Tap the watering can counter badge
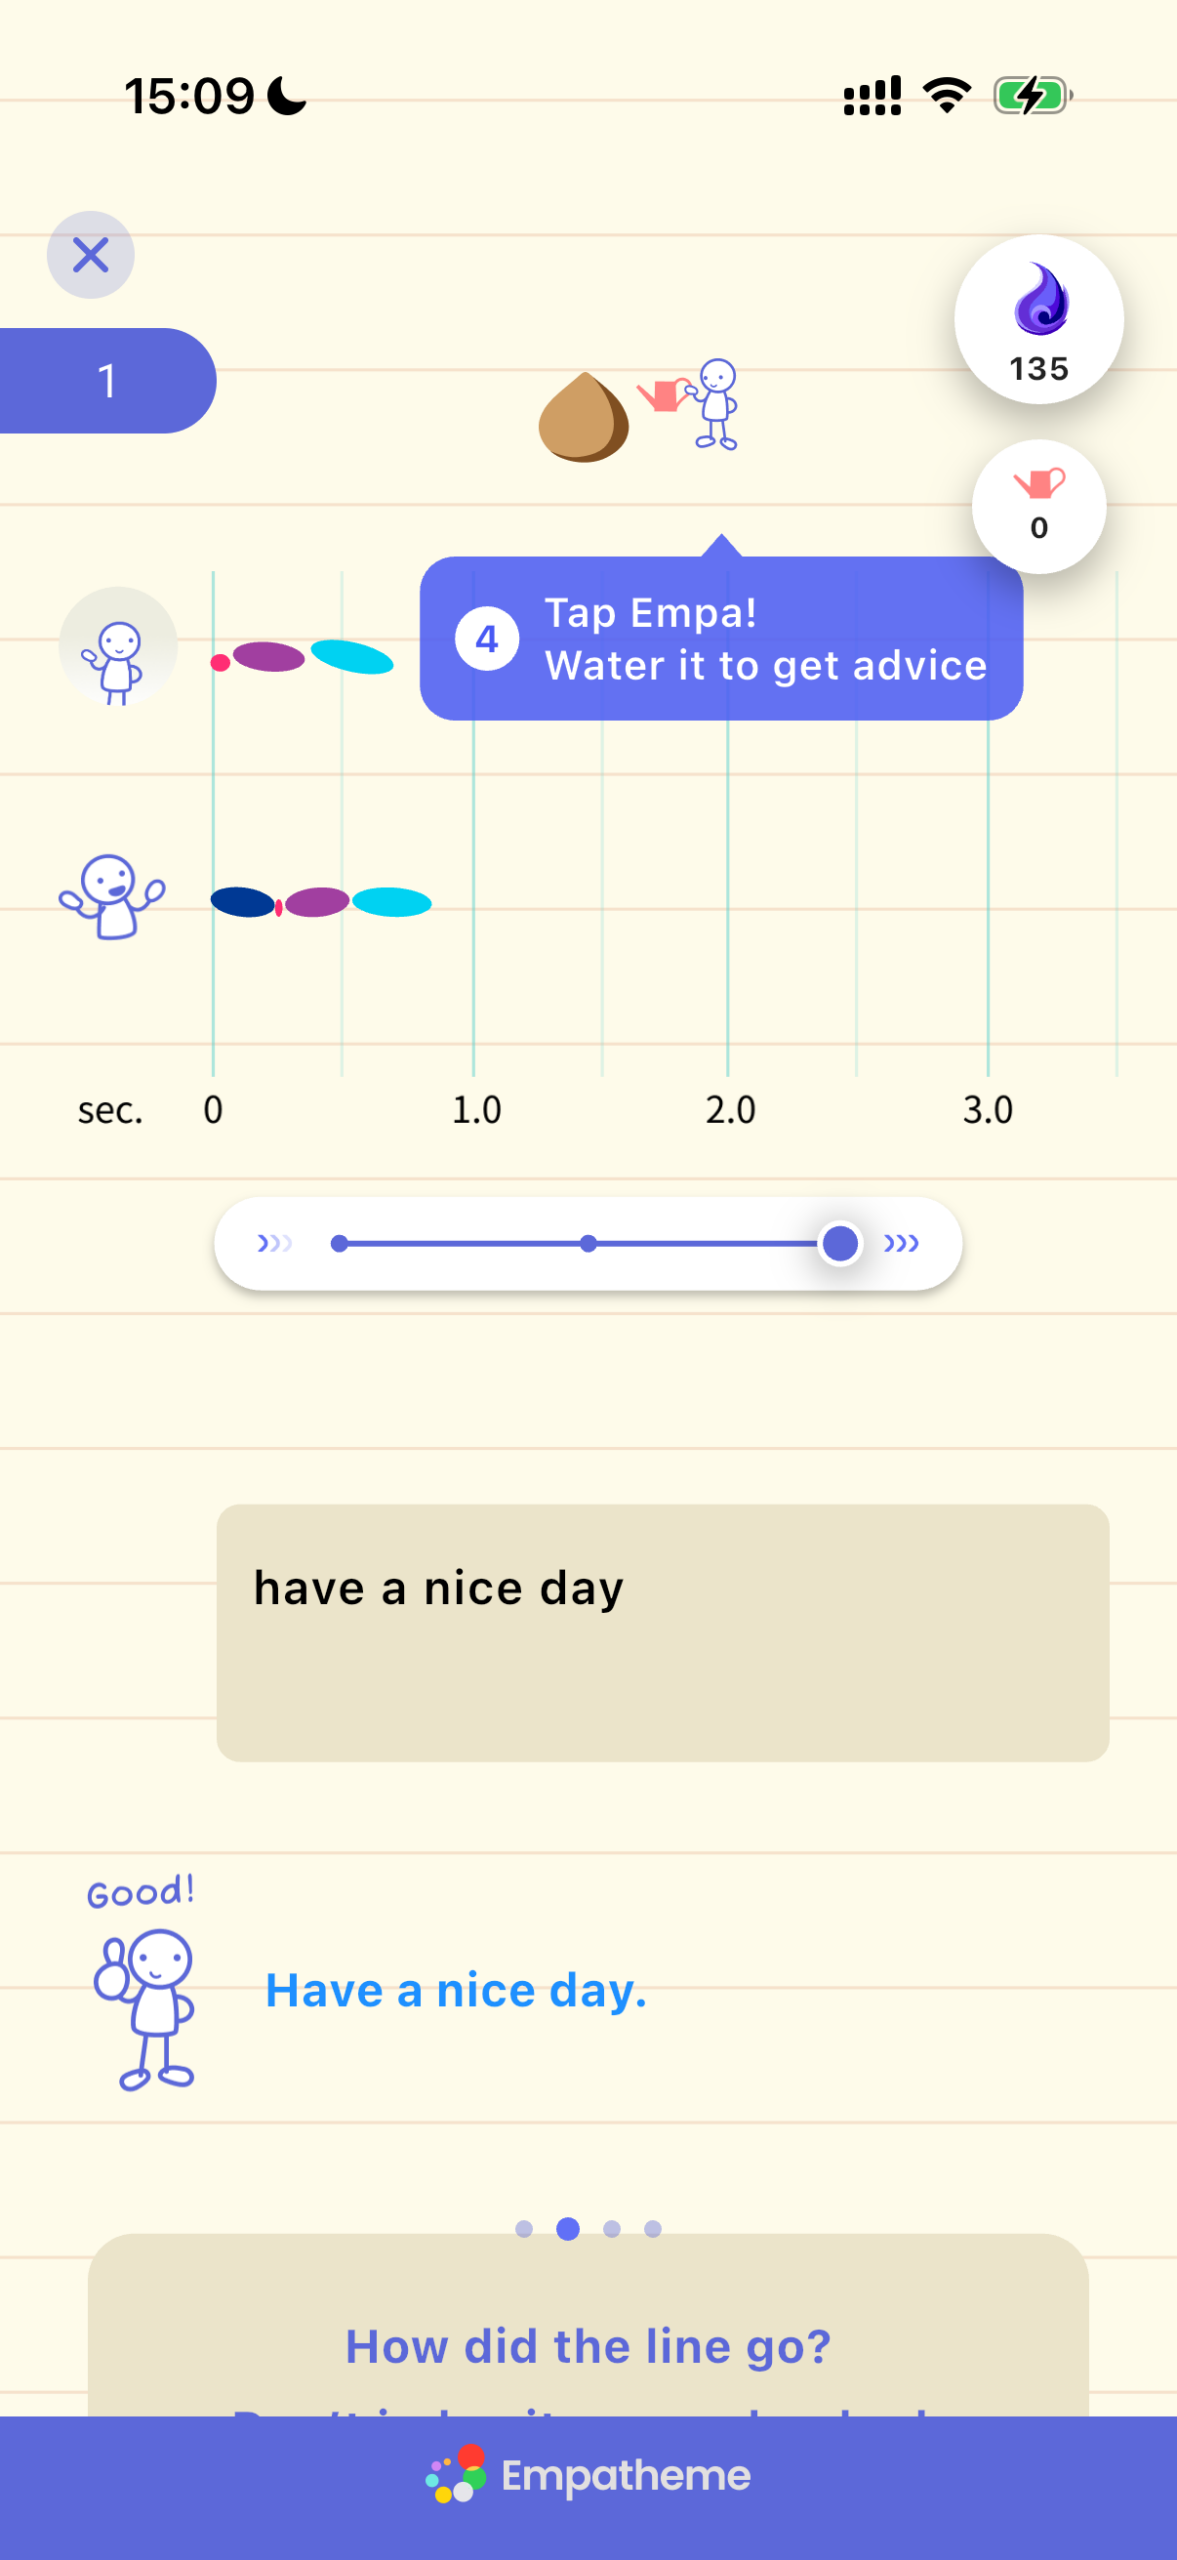 (1038, 506)
